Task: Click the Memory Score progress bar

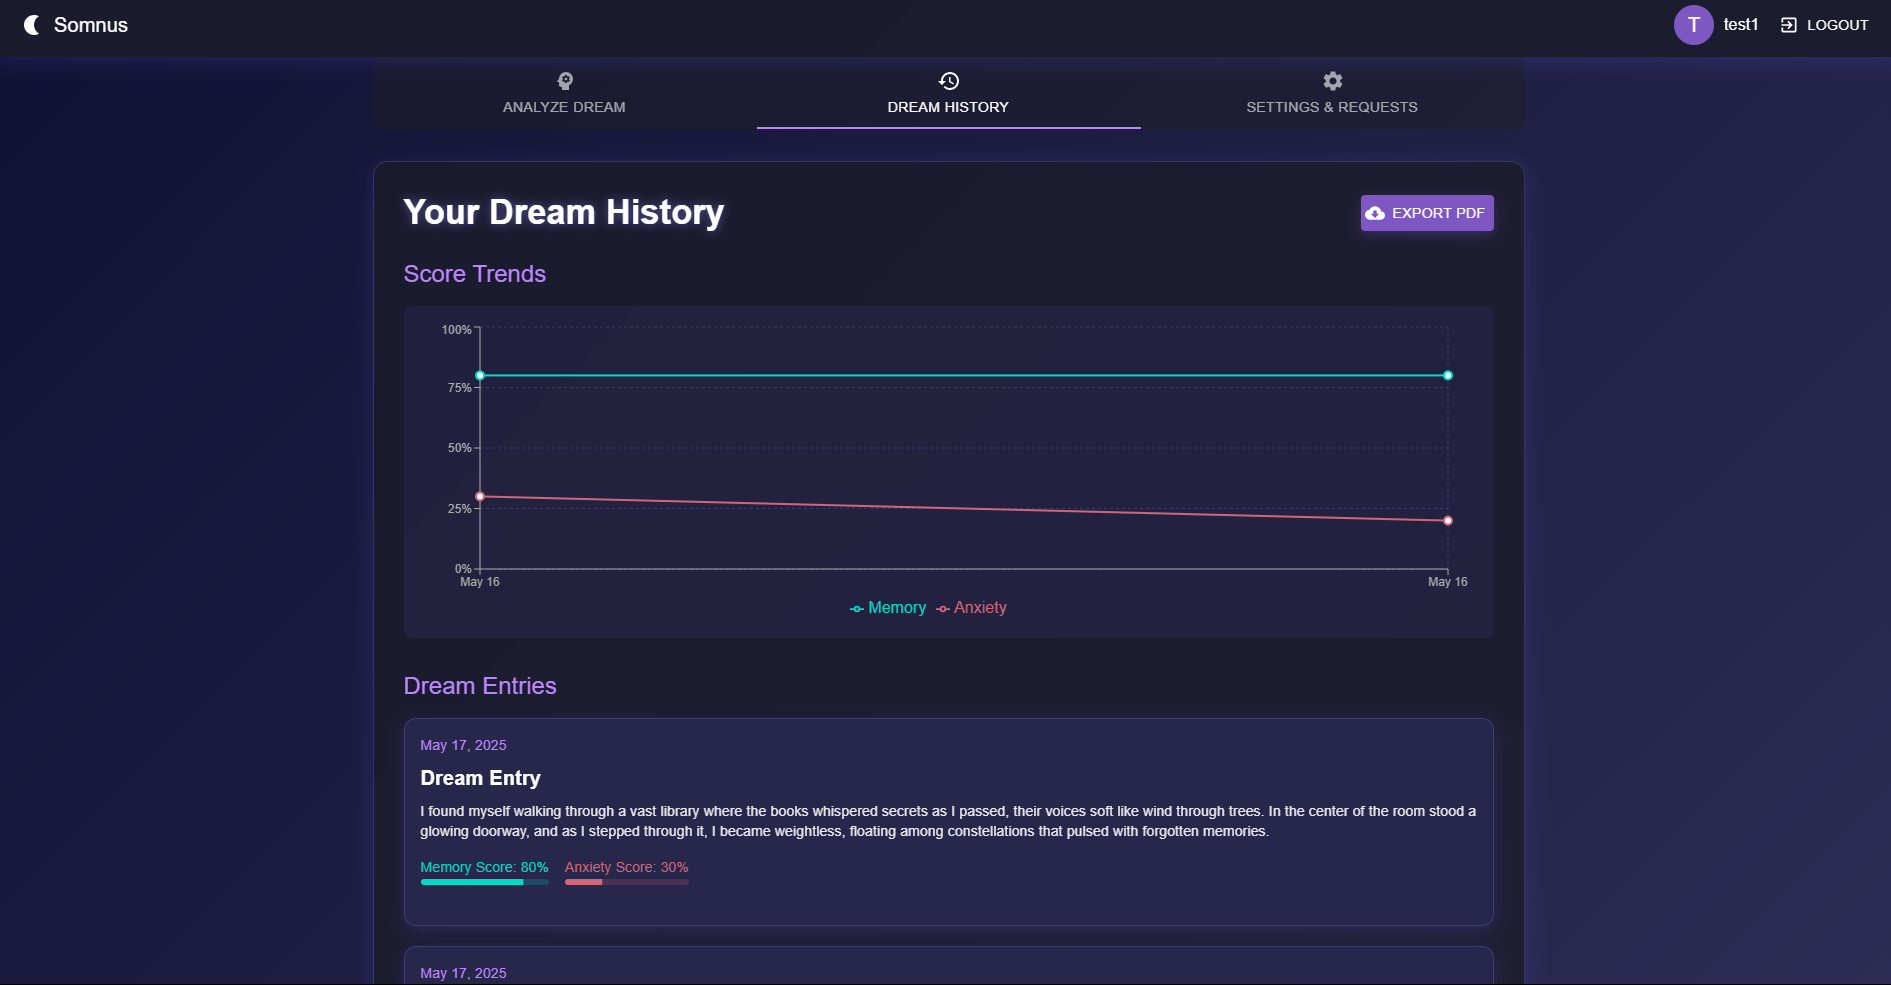Action: (484, 882)
